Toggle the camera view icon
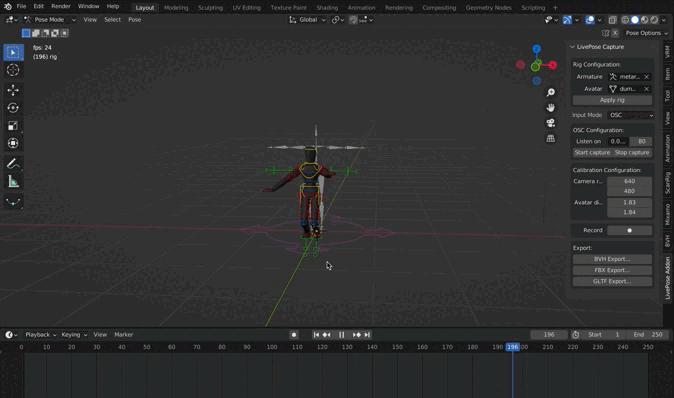 point(551,123)
